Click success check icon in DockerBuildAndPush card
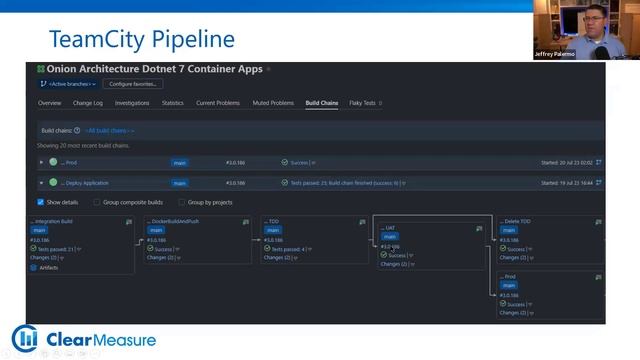 [x=150, y=248]
